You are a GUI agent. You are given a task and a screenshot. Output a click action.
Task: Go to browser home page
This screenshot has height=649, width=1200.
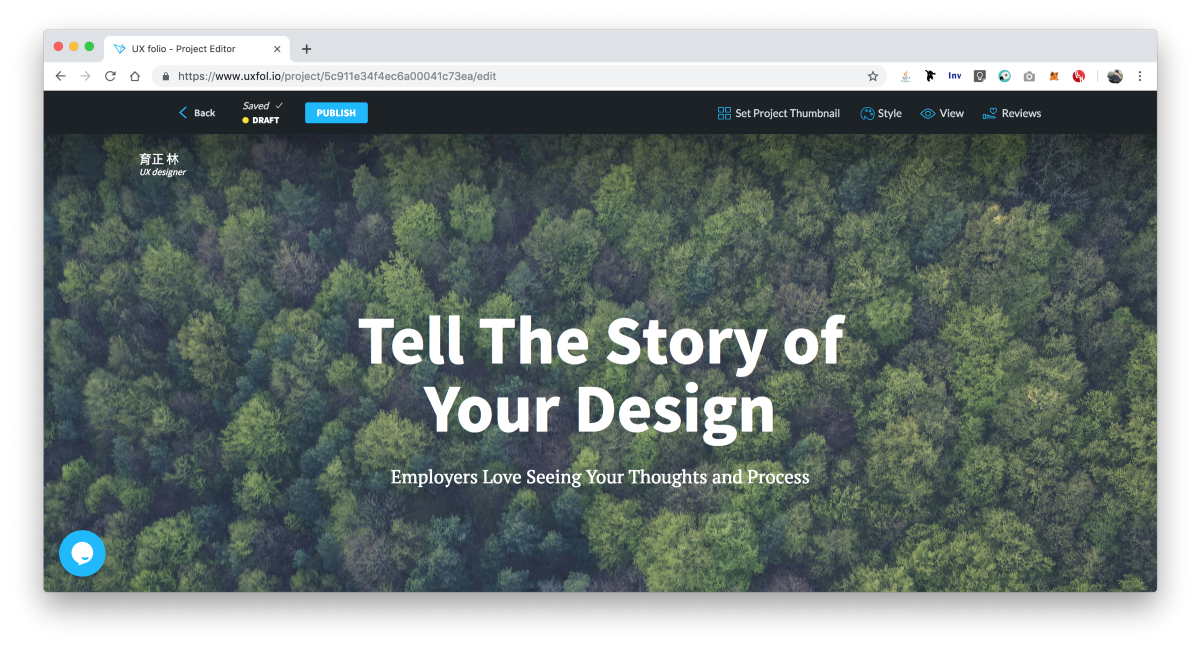point(135,76)
